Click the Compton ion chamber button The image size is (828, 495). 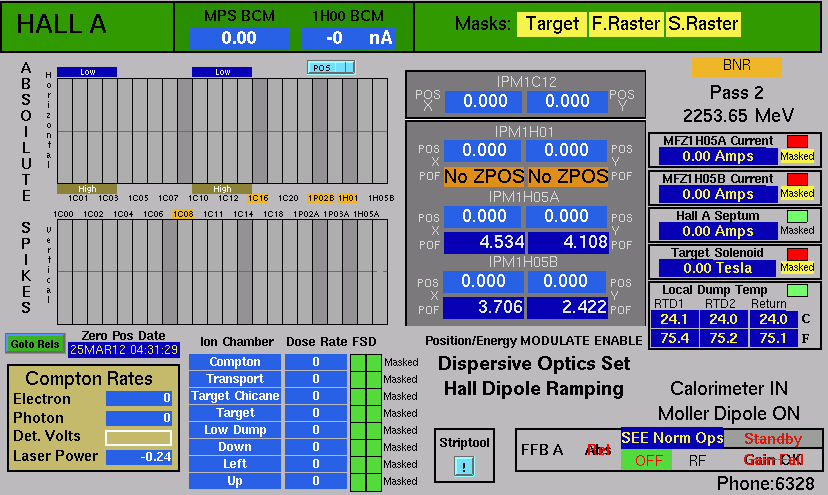[x=235, y=362]
